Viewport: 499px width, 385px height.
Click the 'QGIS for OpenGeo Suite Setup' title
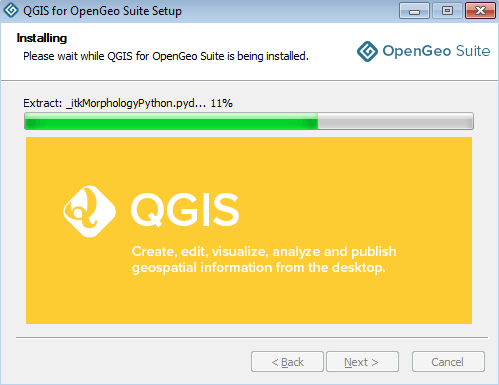(102, 11)
